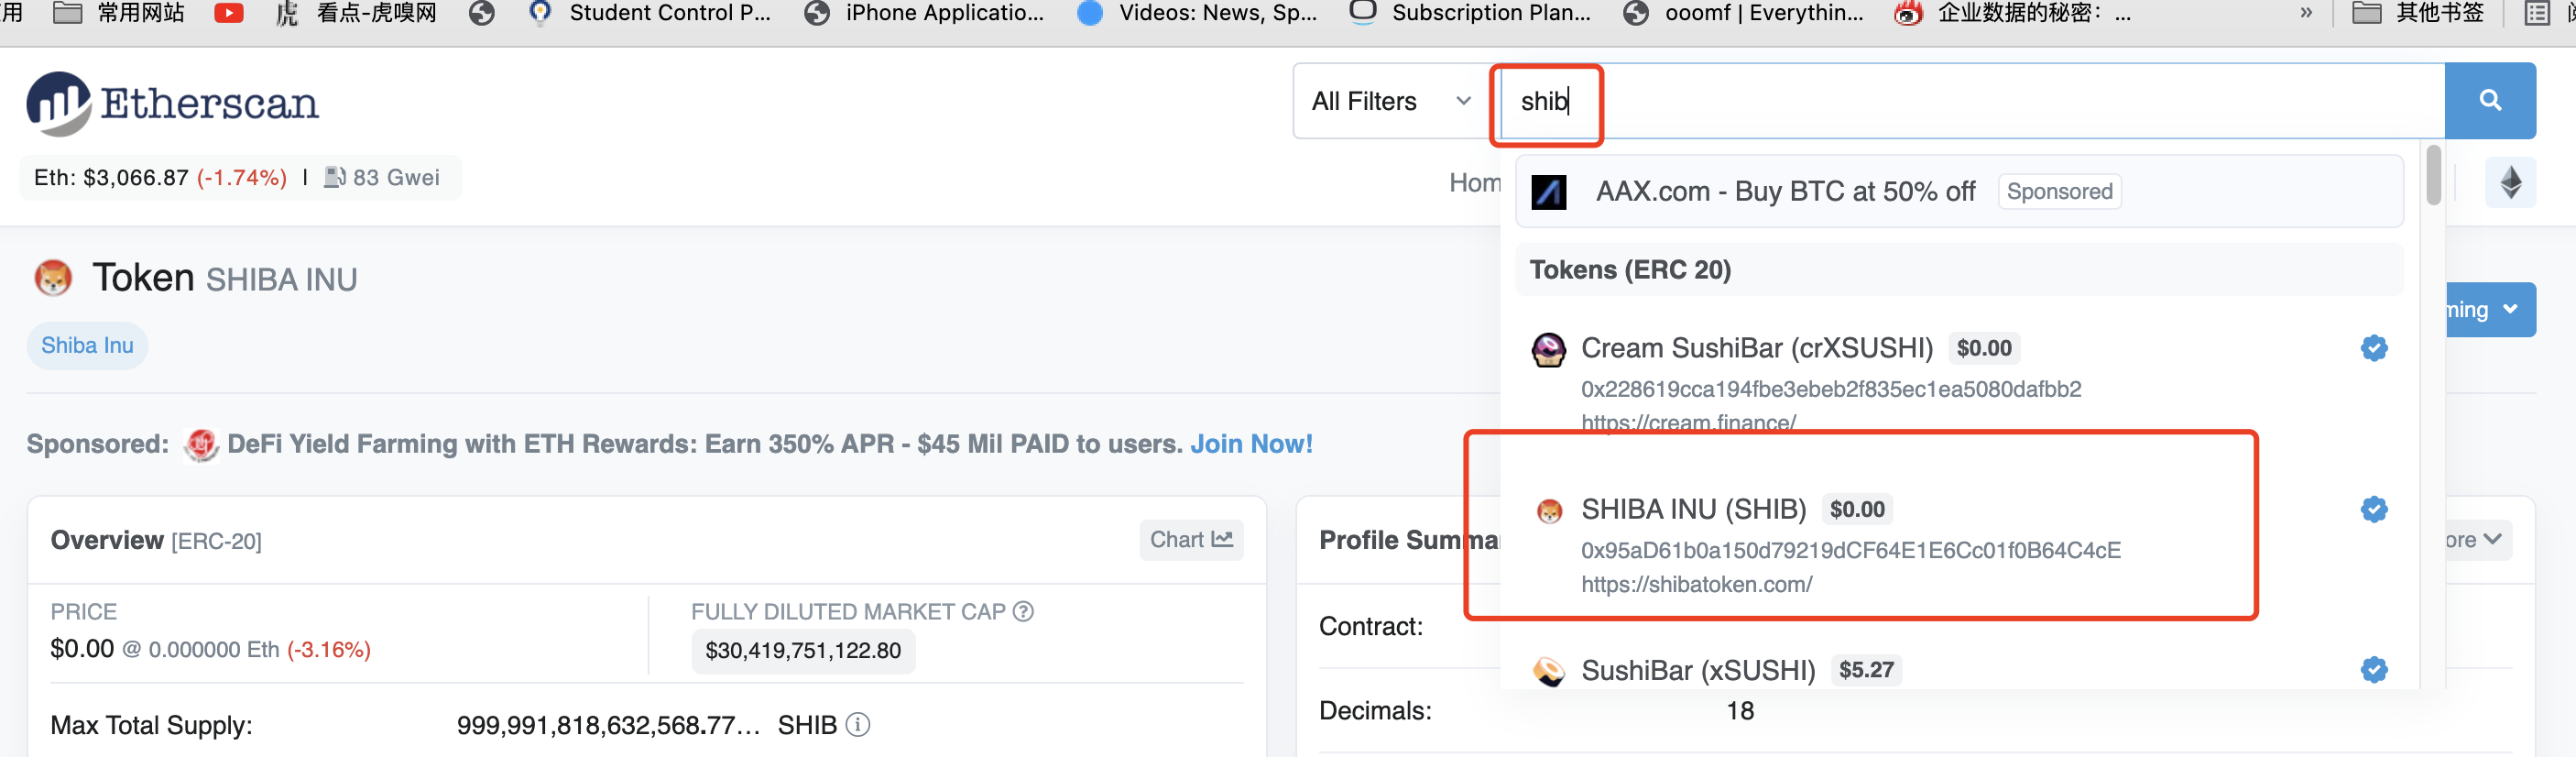Open the AAX.com sponsored result
This screenshot has height=757, width=2576.
click(1784, 192)
